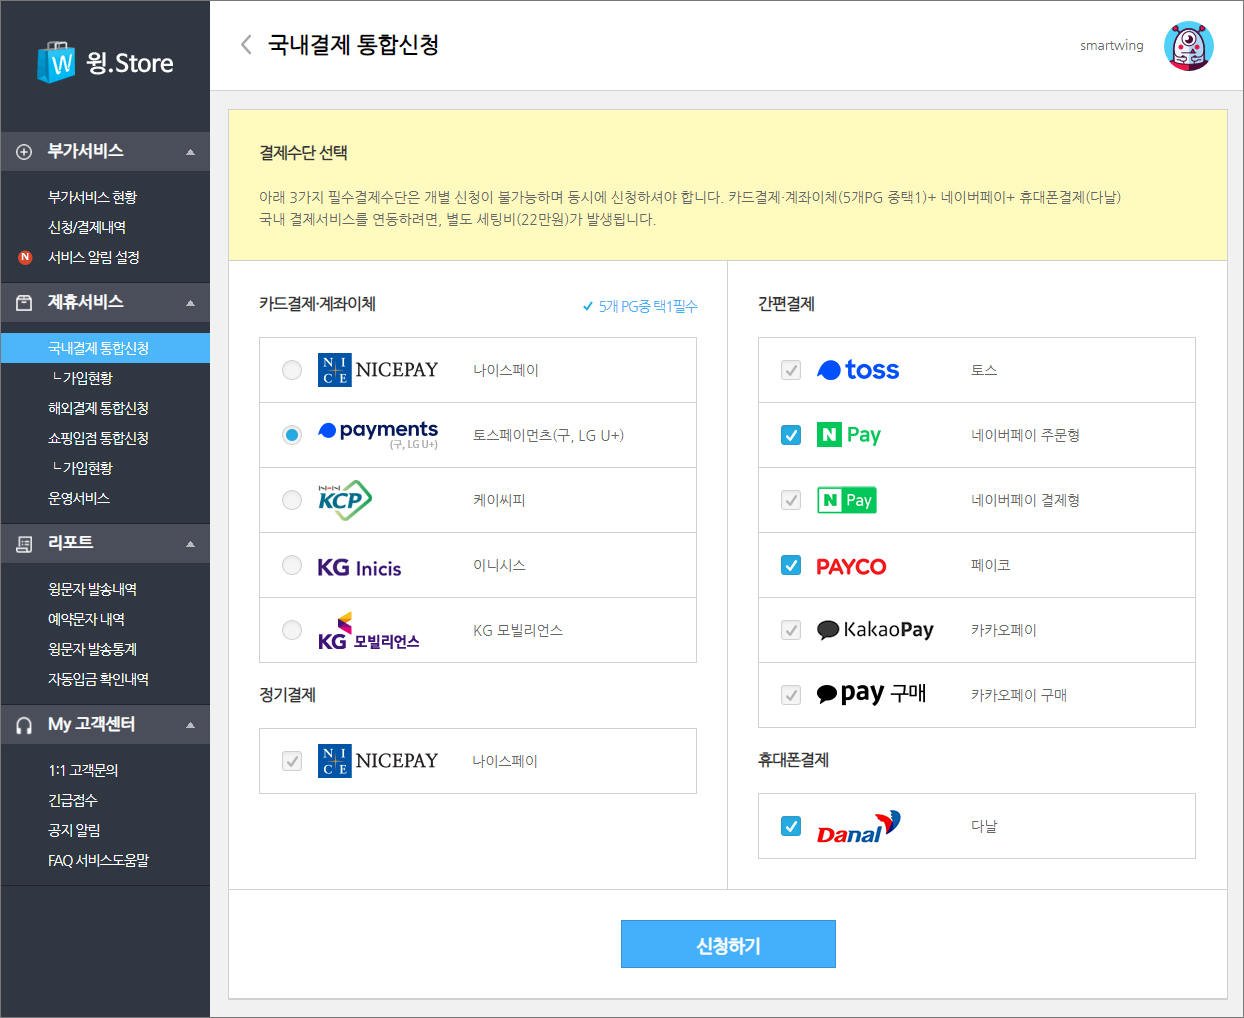Toggle the 네이버페이 결제형 checkbox
Image resolution: width=1244 pixels, height=1018 pixels.
(x=791, y=500)
